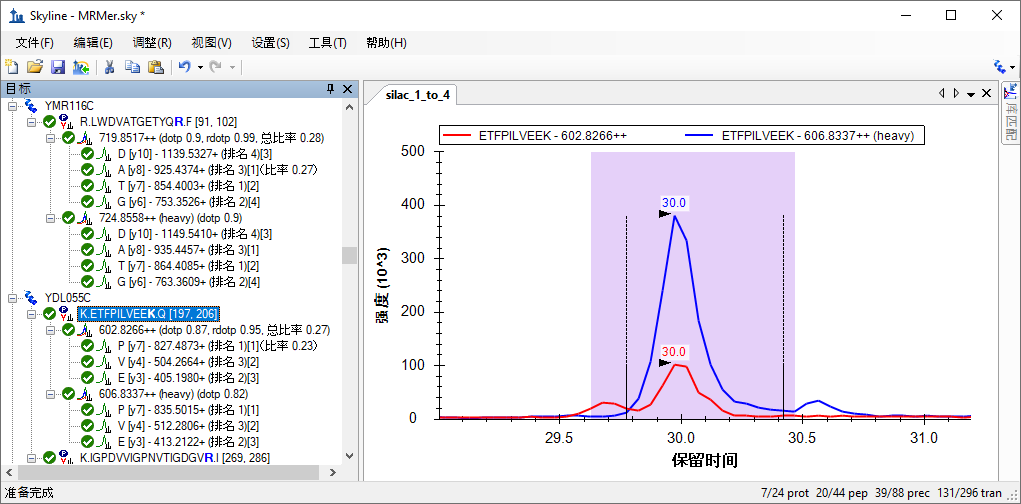Click the Save floppy disk icon

57,66
